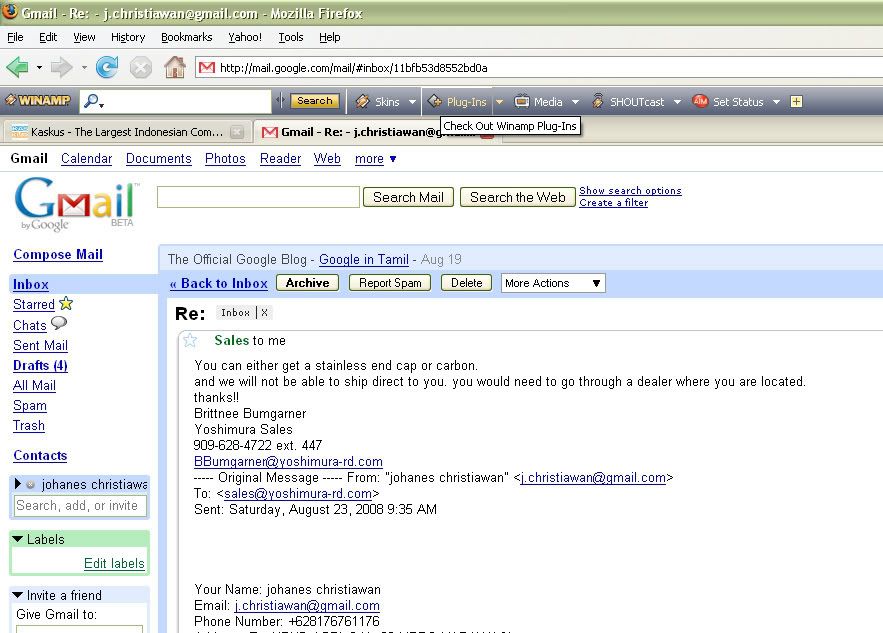
Task: Open the Yahoo! menu
Action: coord(244,37)
